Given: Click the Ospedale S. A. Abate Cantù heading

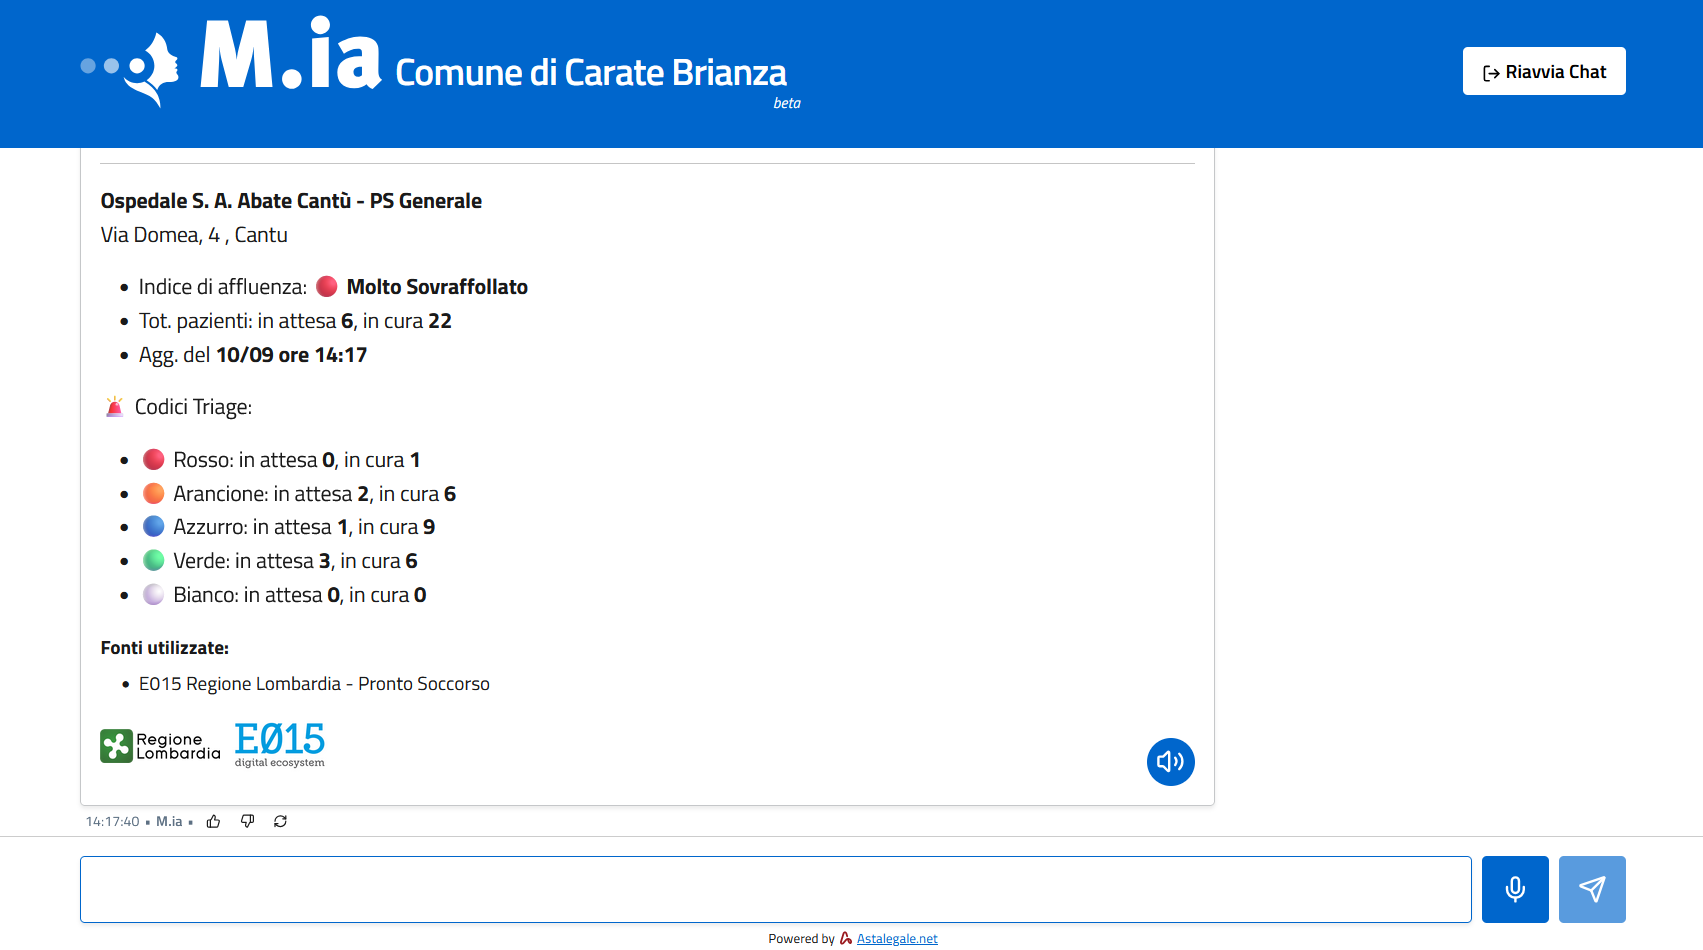Looking at the screenshot, I should pyautogui.click(x=291, y=201).
